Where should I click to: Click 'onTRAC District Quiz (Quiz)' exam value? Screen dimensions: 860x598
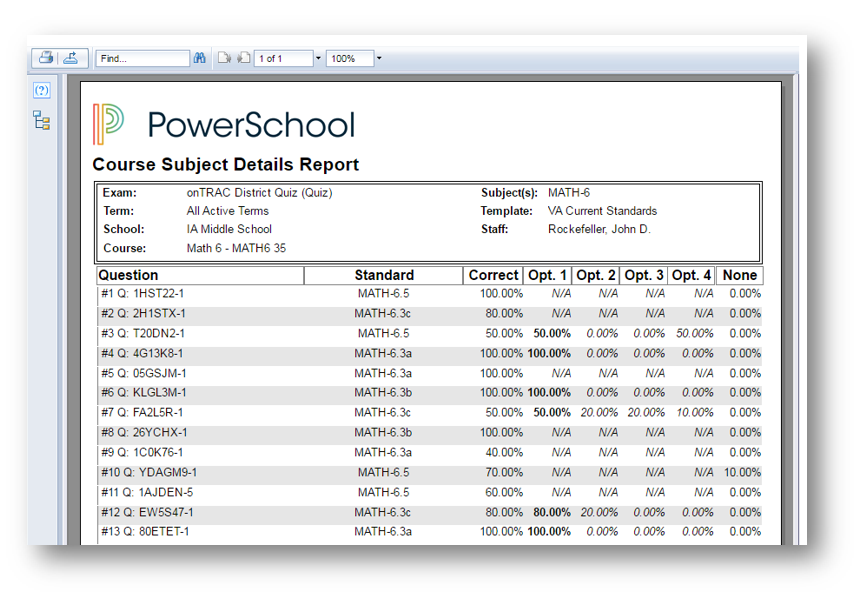click(259, 193)
